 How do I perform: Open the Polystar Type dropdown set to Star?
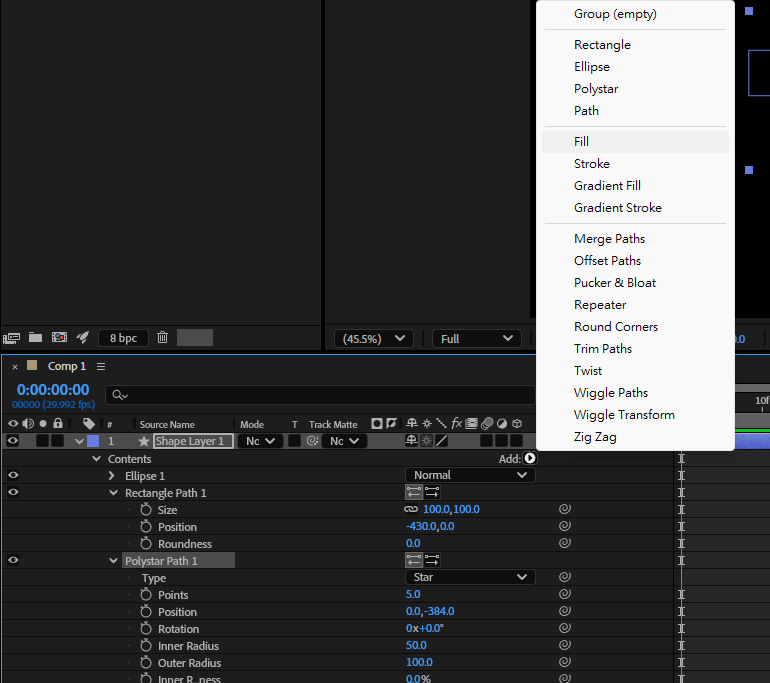[469, 577]
